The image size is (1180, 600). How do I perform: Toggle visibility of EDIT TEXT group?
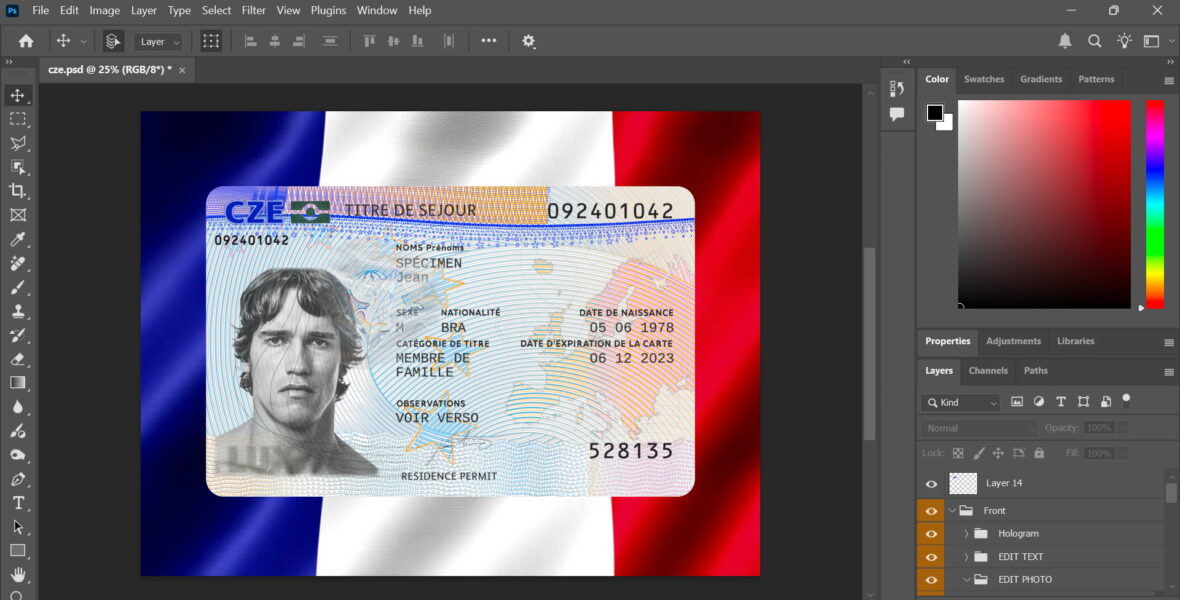click(931, 556)
